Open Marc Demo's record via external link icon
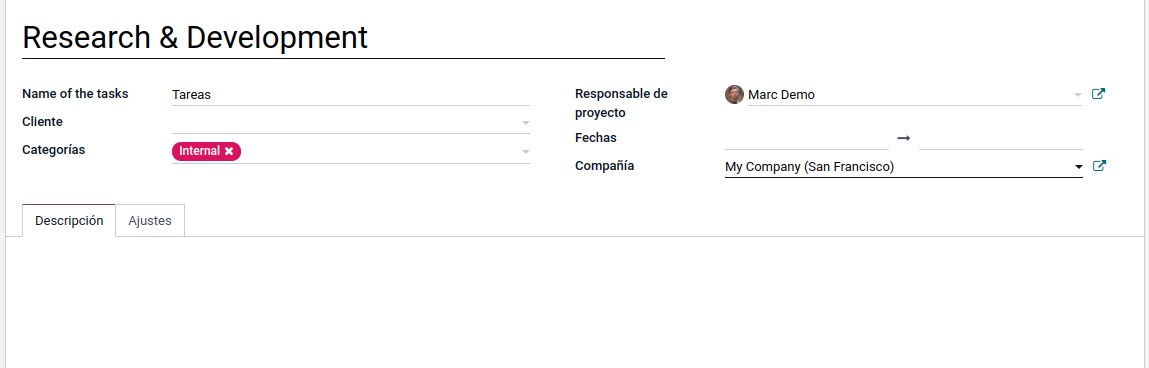This screenshot has width=1149, height=368. (1098, 94)
